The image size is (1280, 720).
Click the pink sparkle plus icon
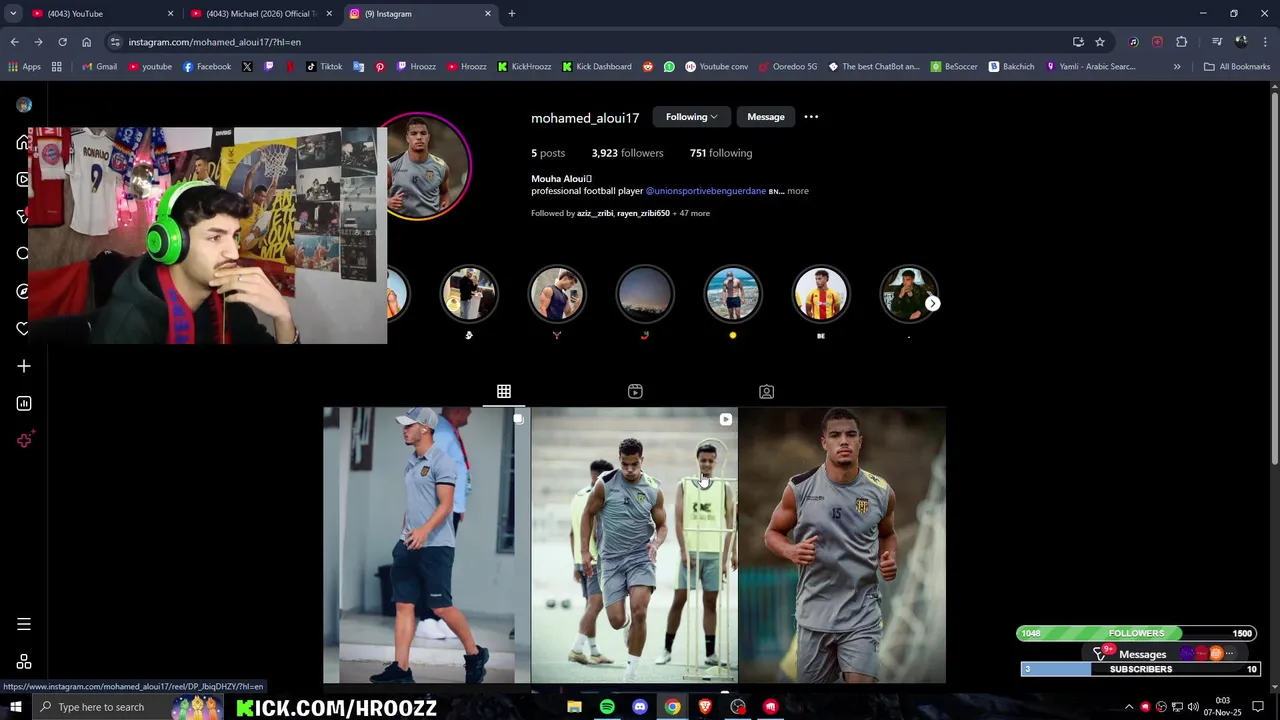tap(25, 440)
